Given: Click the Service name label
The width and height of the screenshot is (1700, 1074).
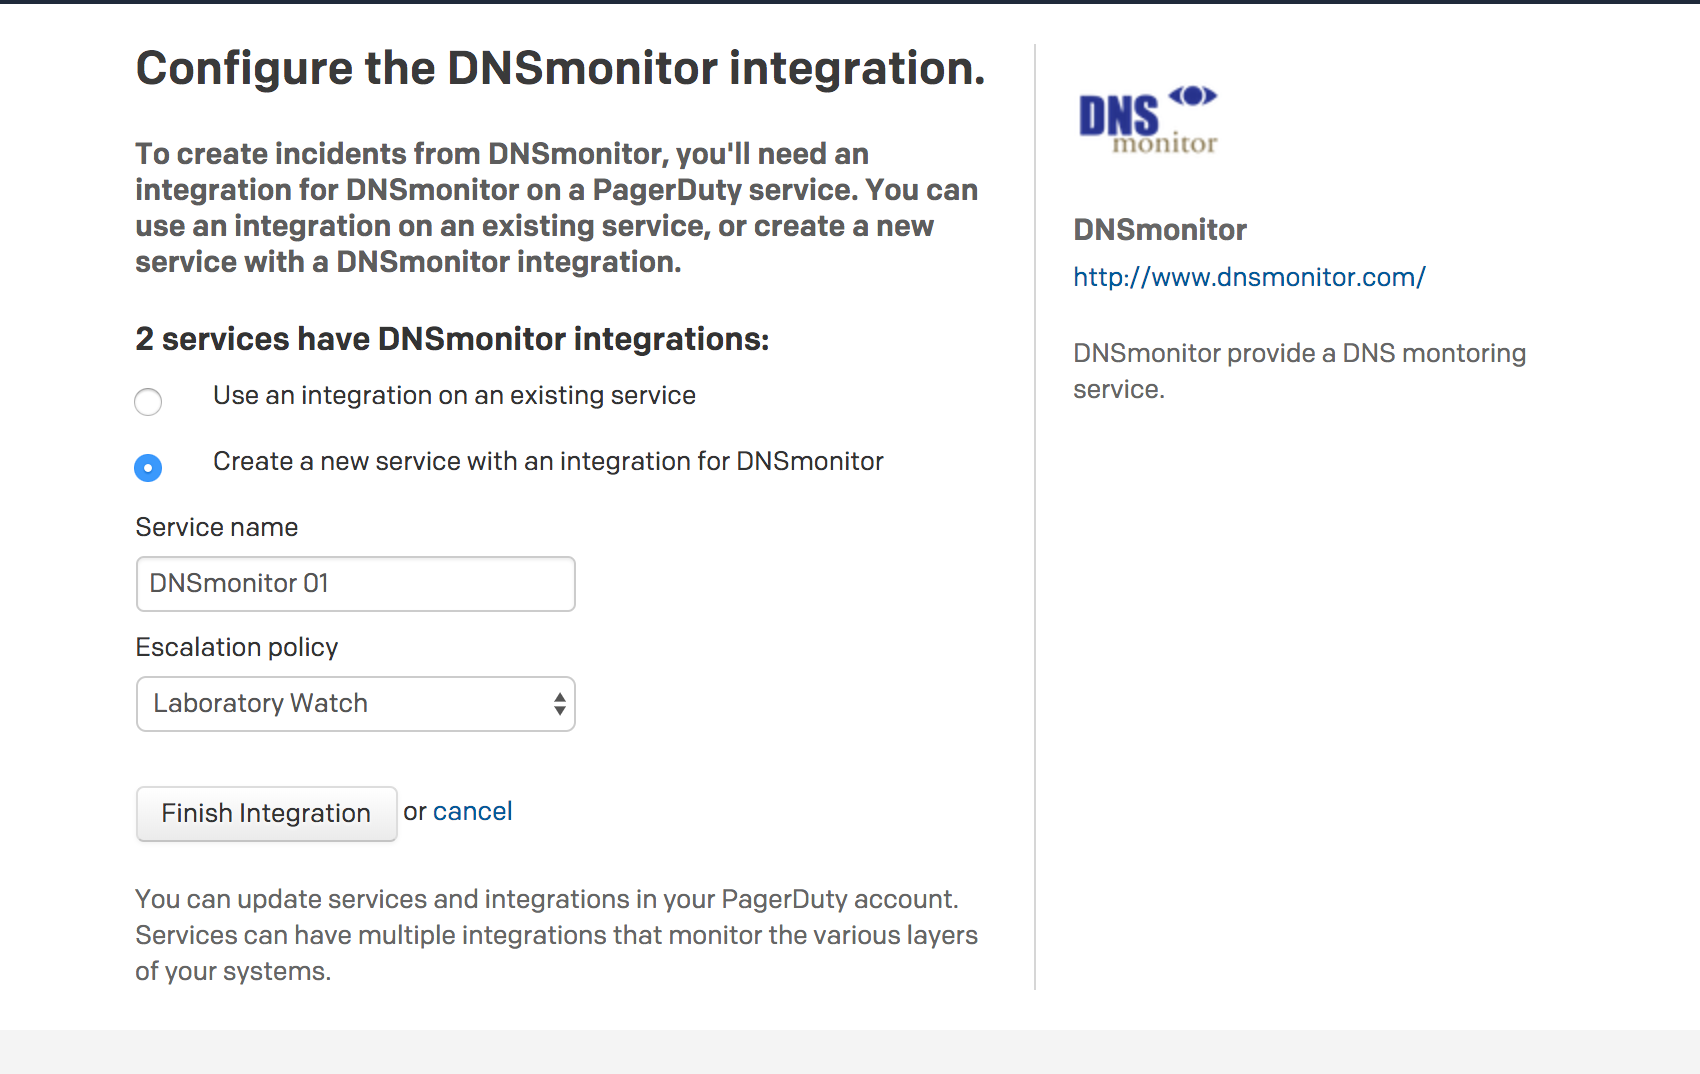Looking at the screenshot, I should [216, 527].
